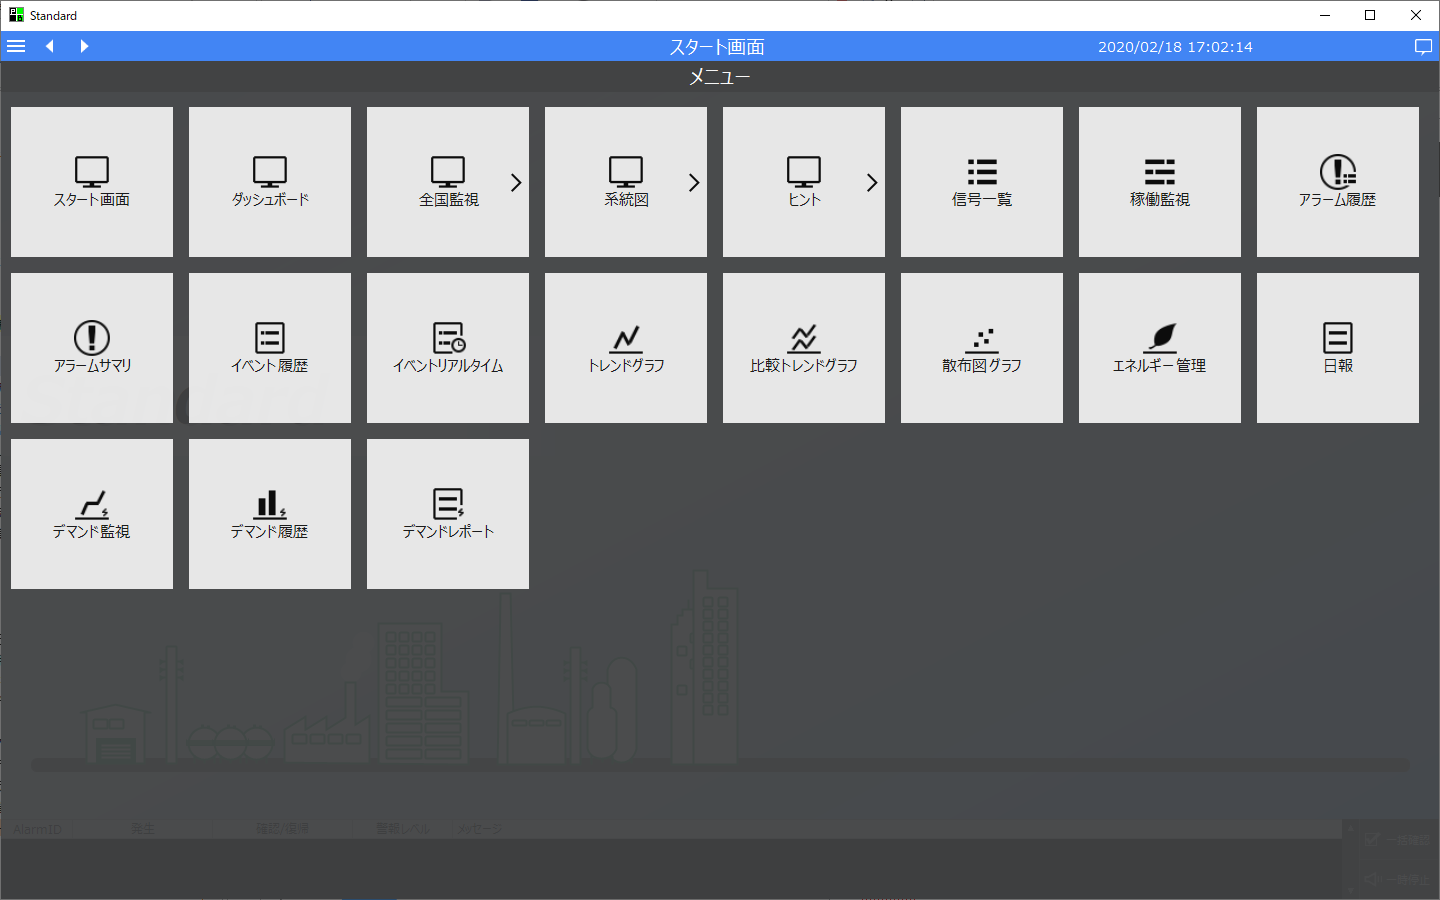Open the 日報 report tile
This screenshot has width=1440, height=900.
point(1338,348)
